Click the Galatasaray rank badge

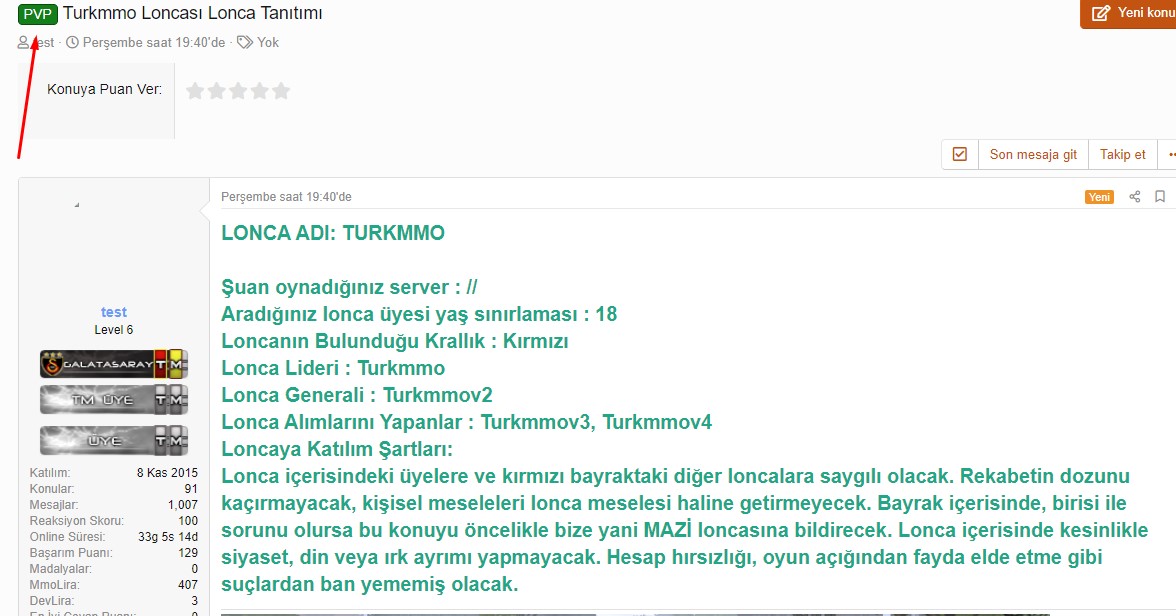(113, 364)
